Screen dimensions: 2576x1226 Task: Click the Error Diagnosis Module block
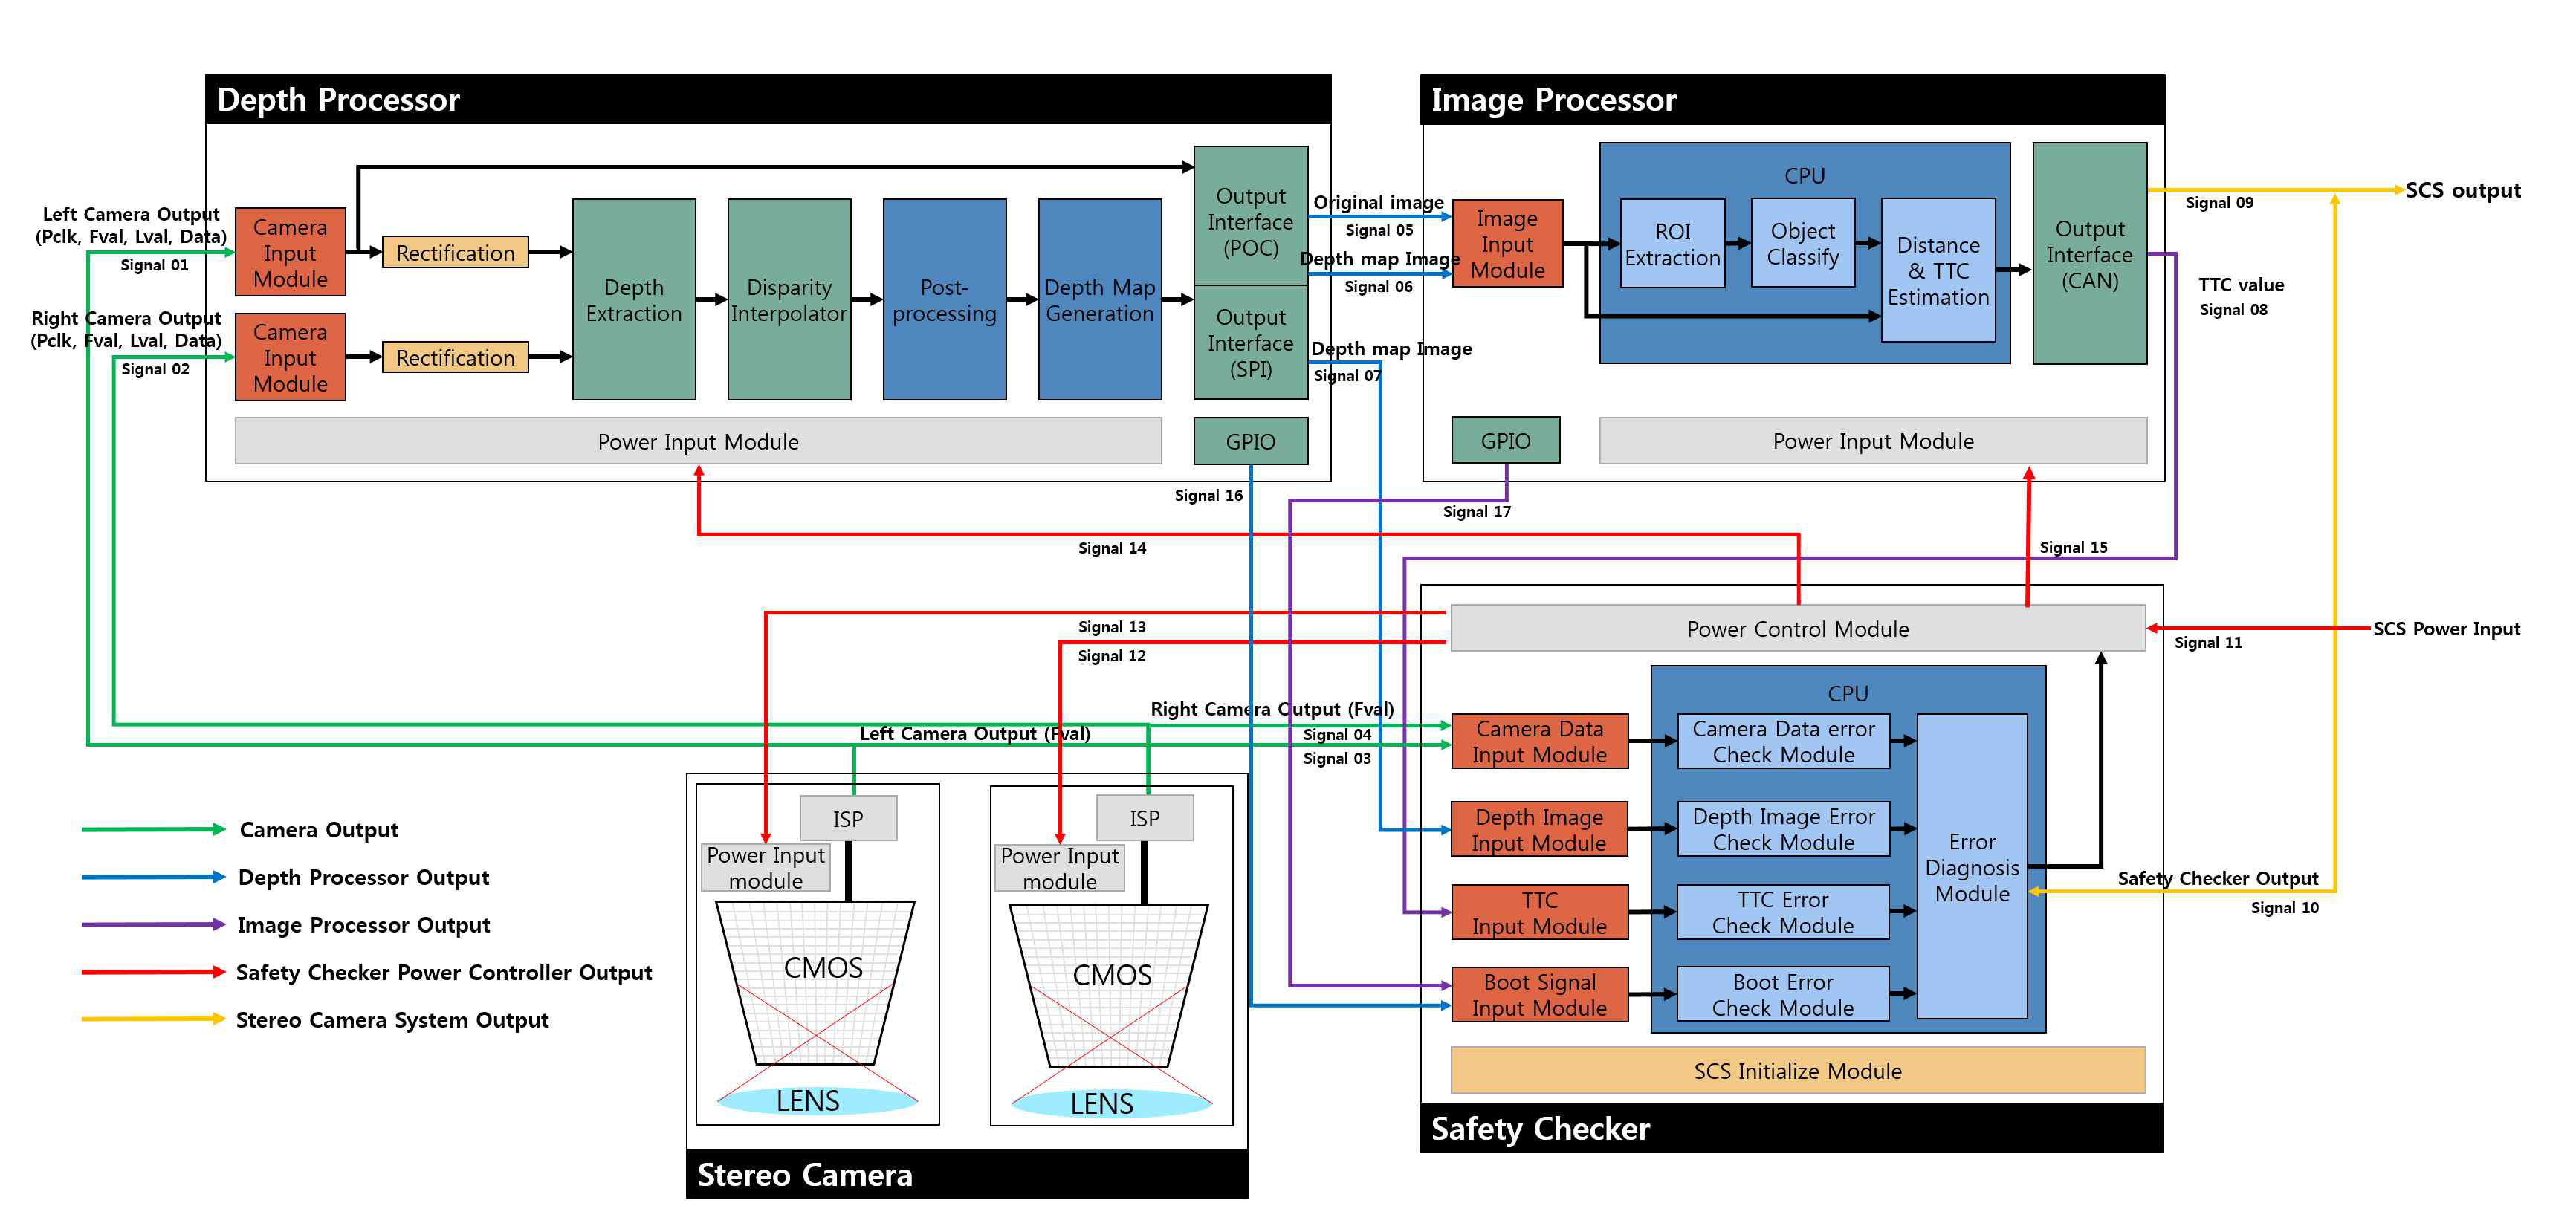click(x=1972, y=866)
